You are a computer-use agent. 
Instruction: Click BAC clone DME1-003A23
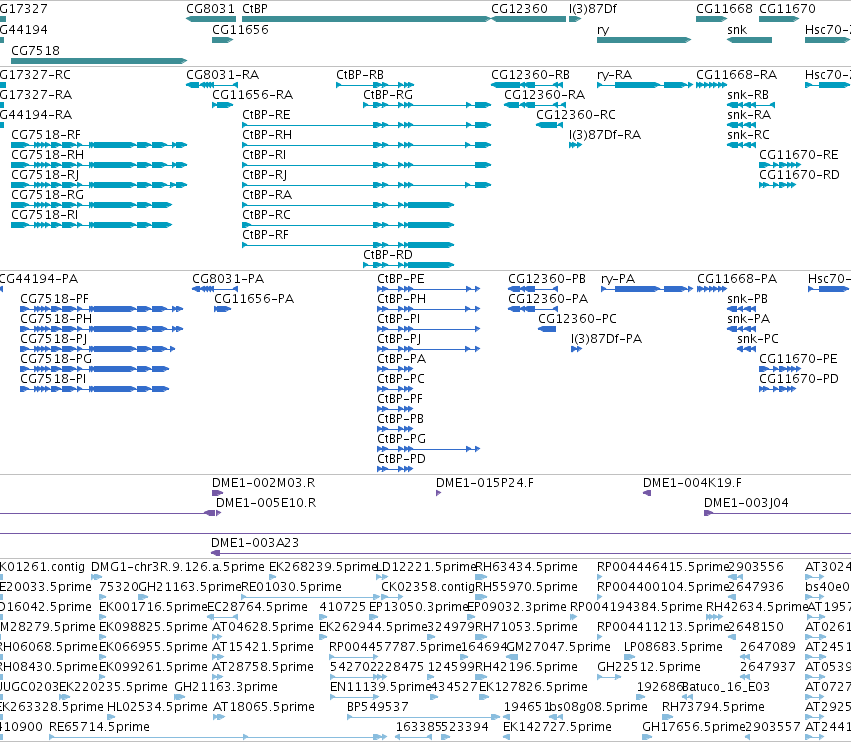255,542
